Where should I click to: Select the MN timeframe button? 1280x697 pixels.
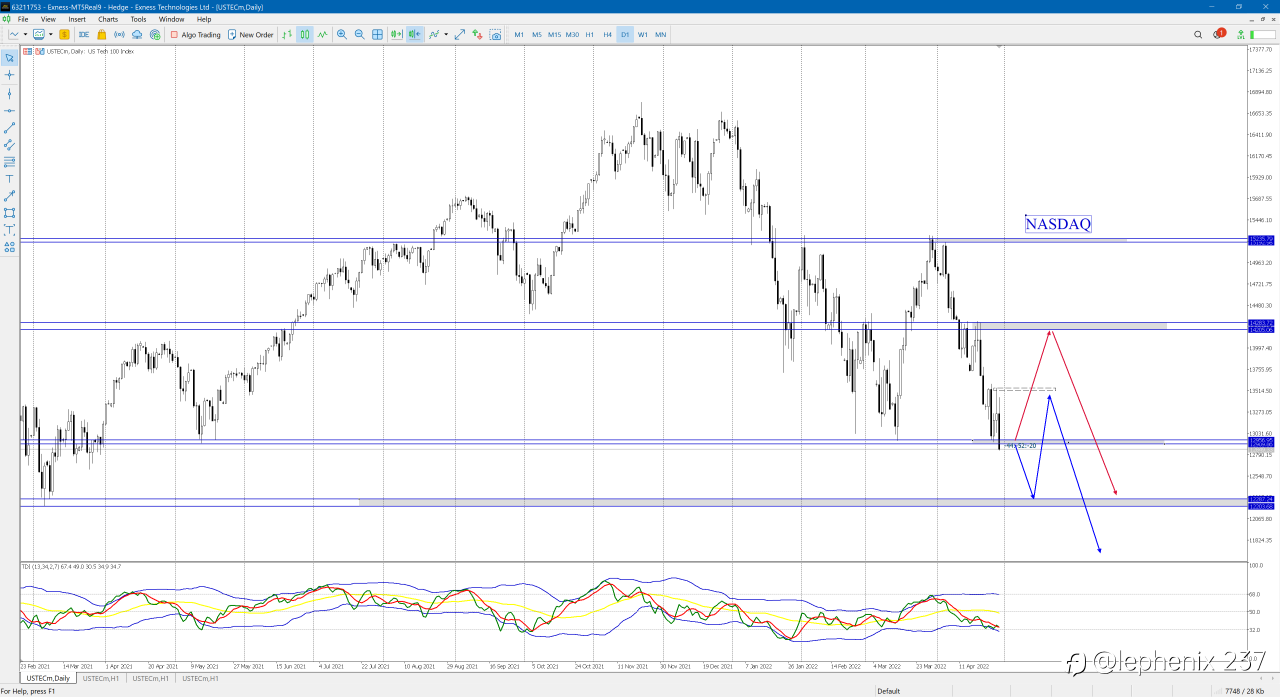tap(661, 34)
